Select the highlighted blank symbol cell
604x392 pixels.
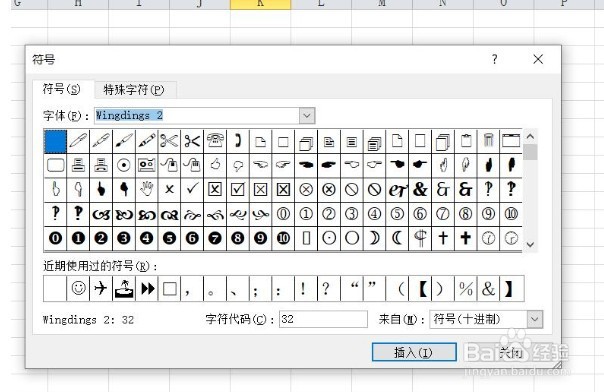[55, 141]
